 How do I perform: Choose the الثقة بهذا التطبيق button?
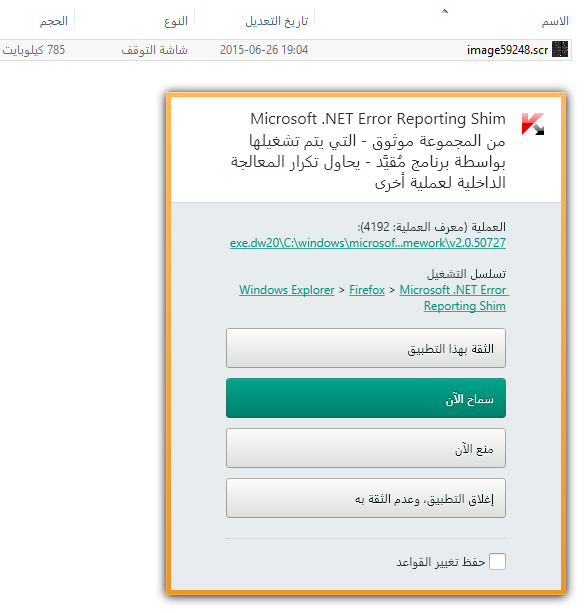click(x=366, y=348)
